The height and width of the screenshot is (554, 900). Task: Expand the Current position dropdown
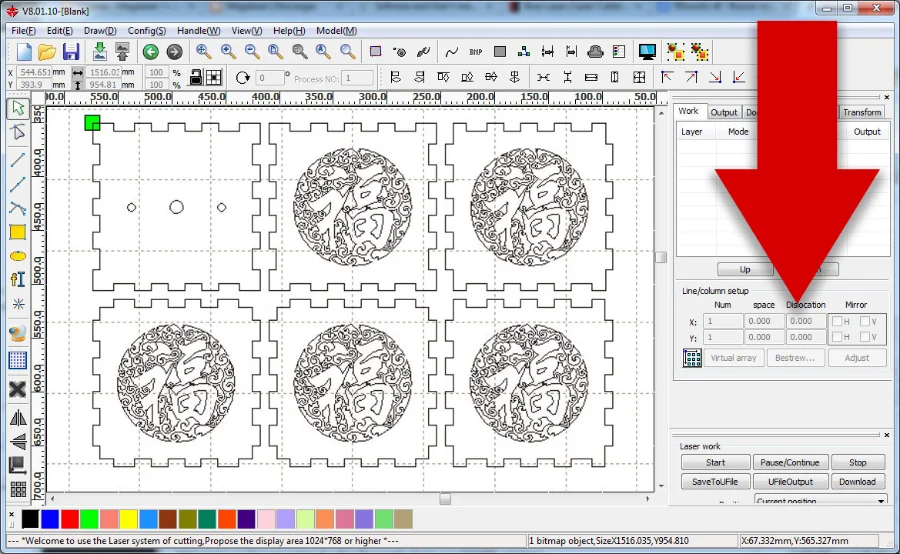(881, 501)
